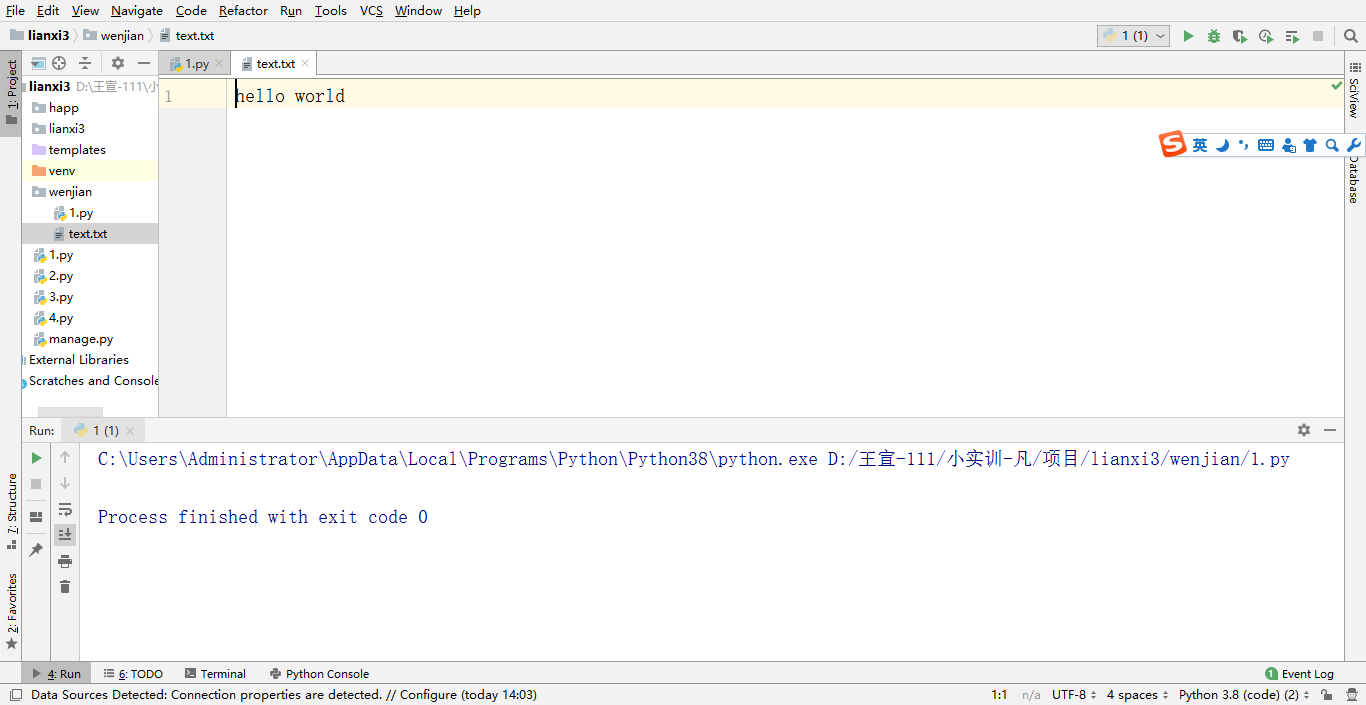1366x705 pixels.
Task: Open Search Everywhere magnifier in top toolbar
Action: (x=1350, y=36)
